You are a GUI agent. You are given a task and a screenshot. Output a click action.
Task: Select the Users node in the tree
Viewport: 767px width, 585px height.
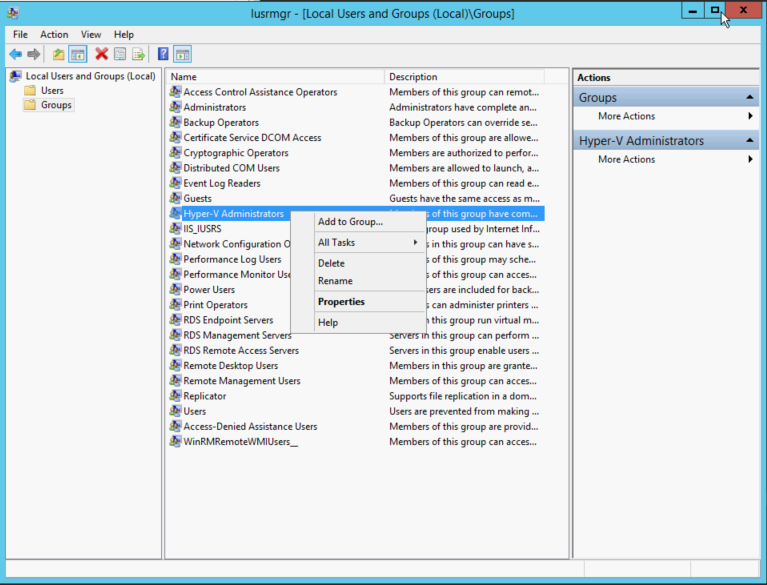click(52, 90)
